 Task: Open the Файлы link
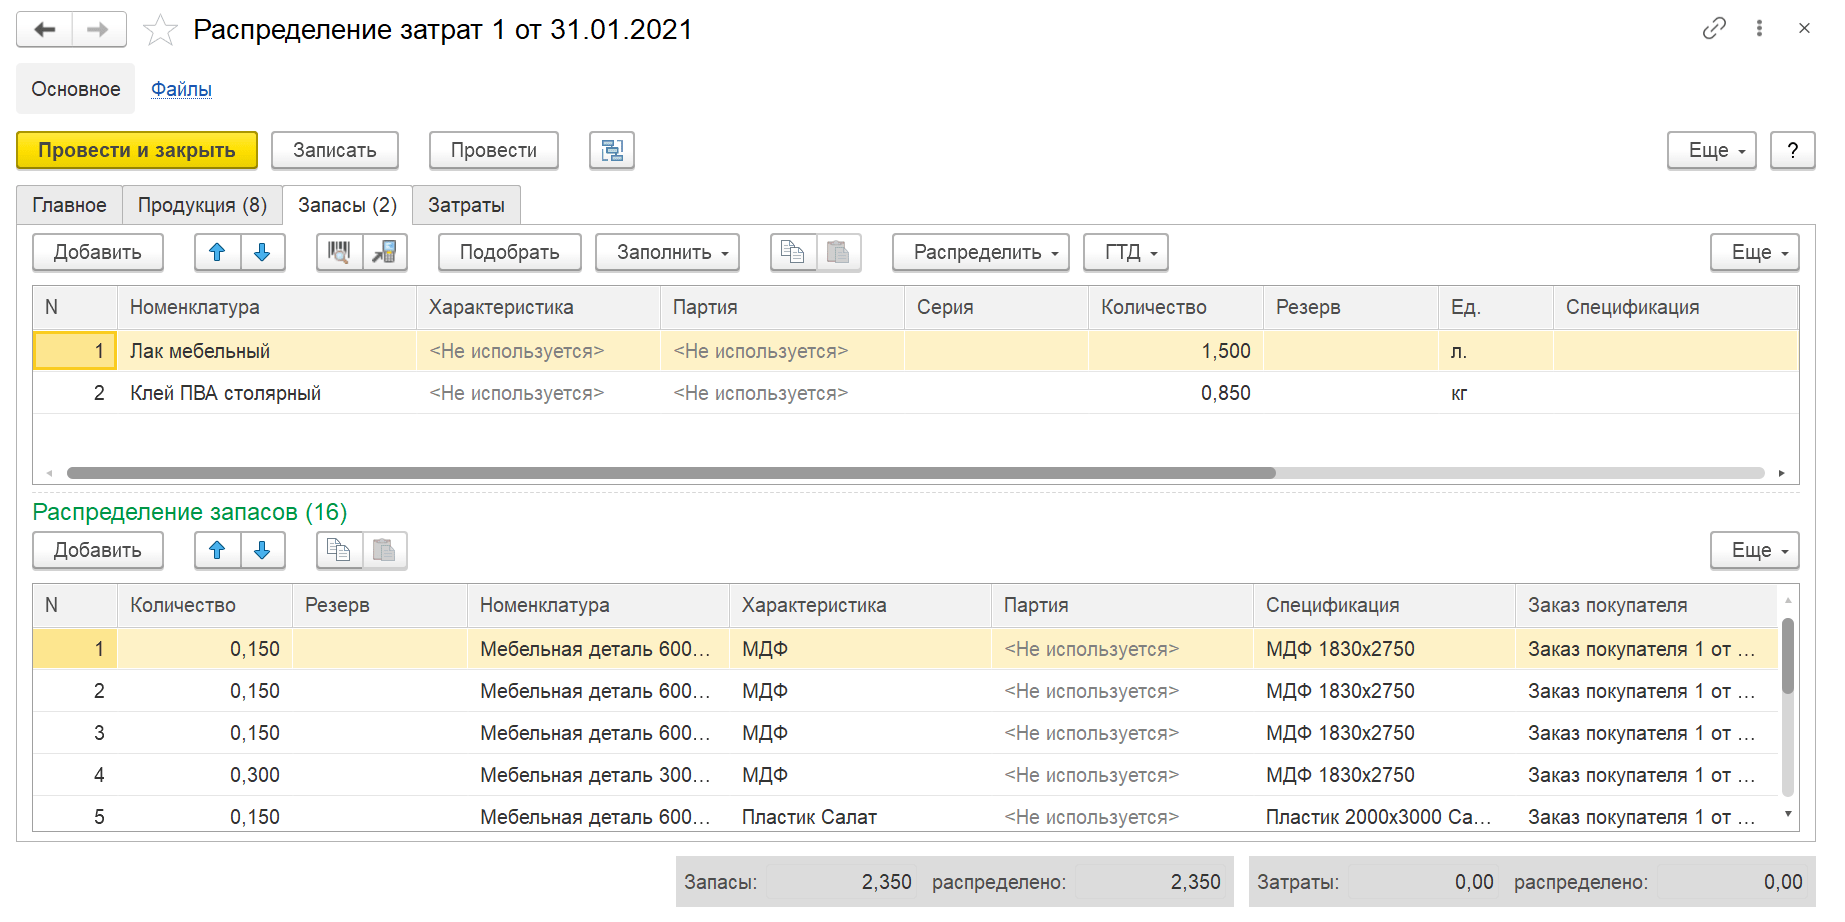coord(181,89)
